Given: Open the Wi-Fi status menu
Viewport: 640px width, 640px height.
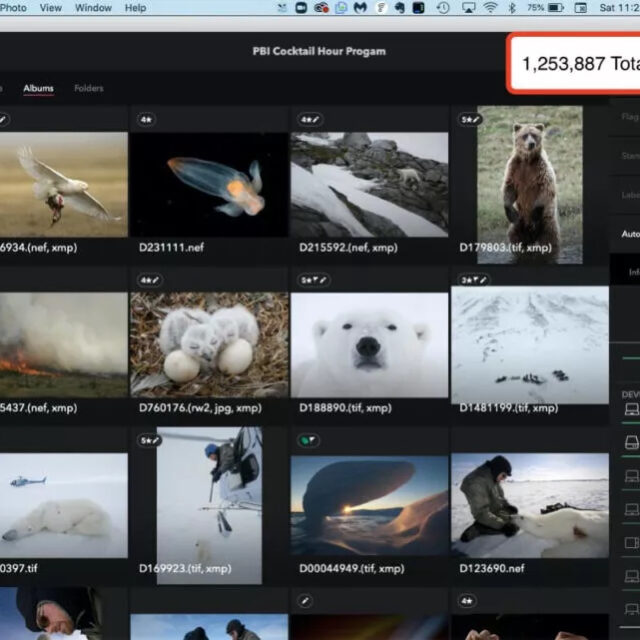Looking at the screenshot, I should coord(490,8).
